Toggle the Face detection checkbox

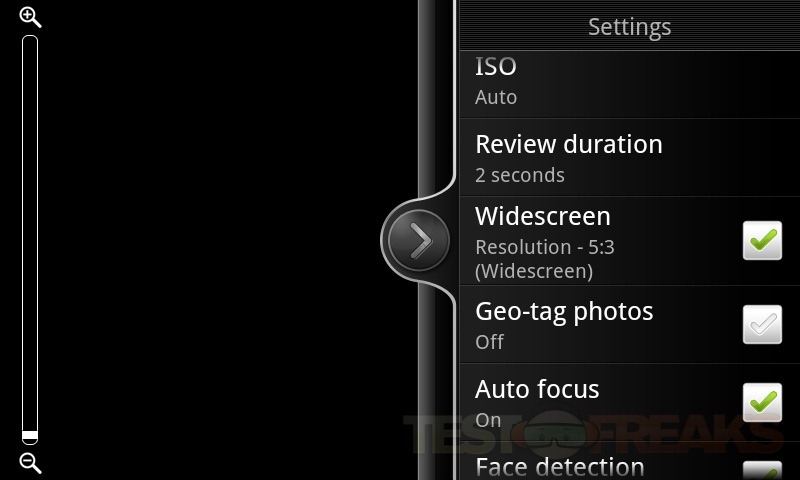point(762,470)
